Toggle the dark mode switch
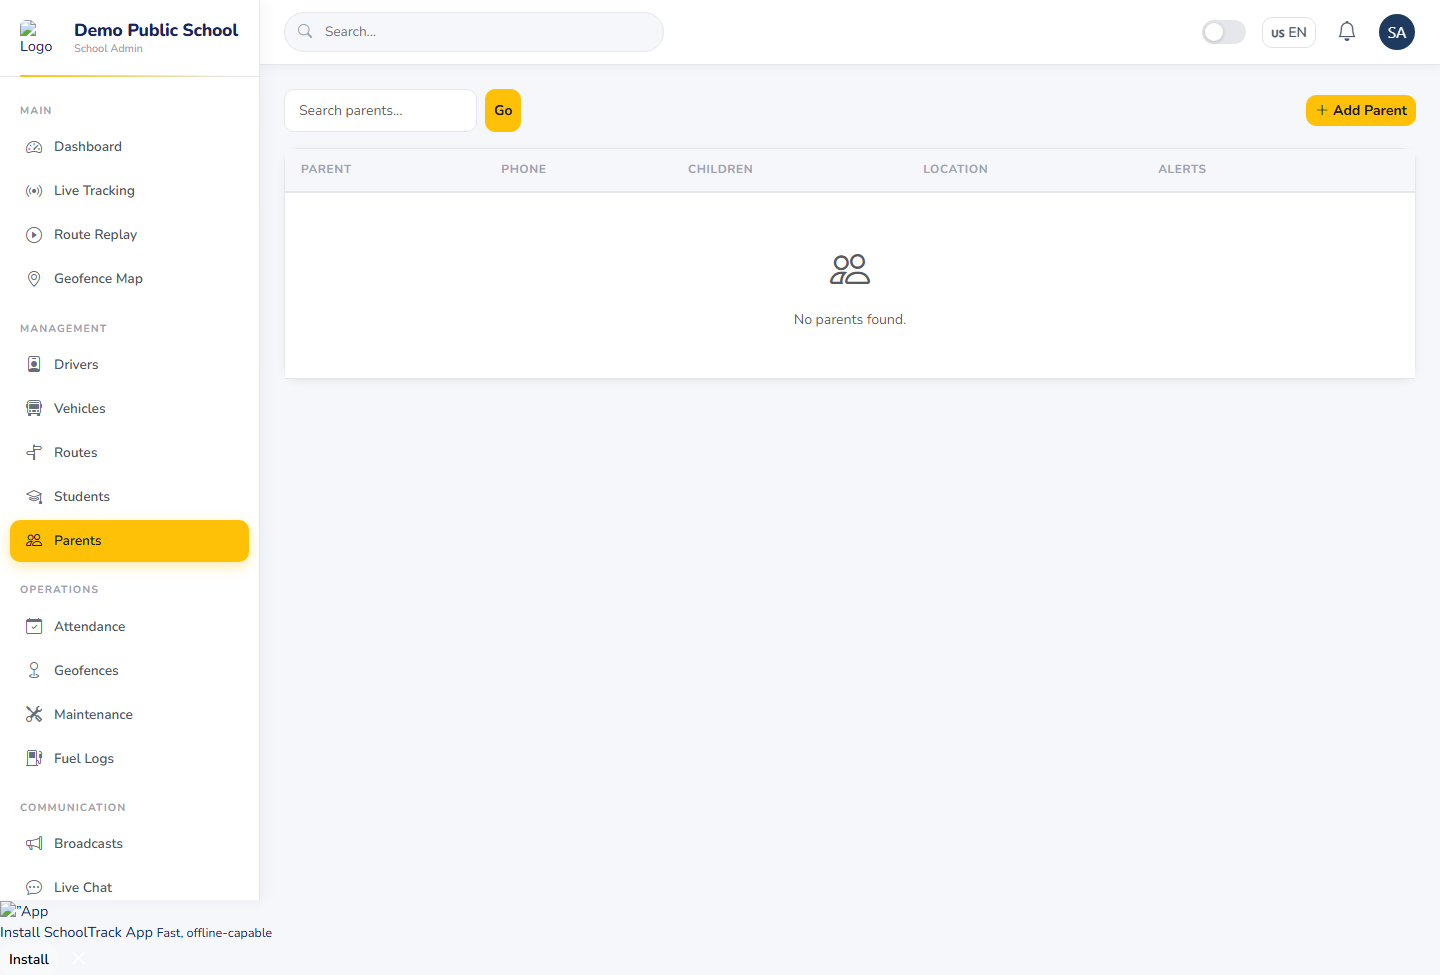This screenshot has width=1440, height=975. tap(1224, 32)
